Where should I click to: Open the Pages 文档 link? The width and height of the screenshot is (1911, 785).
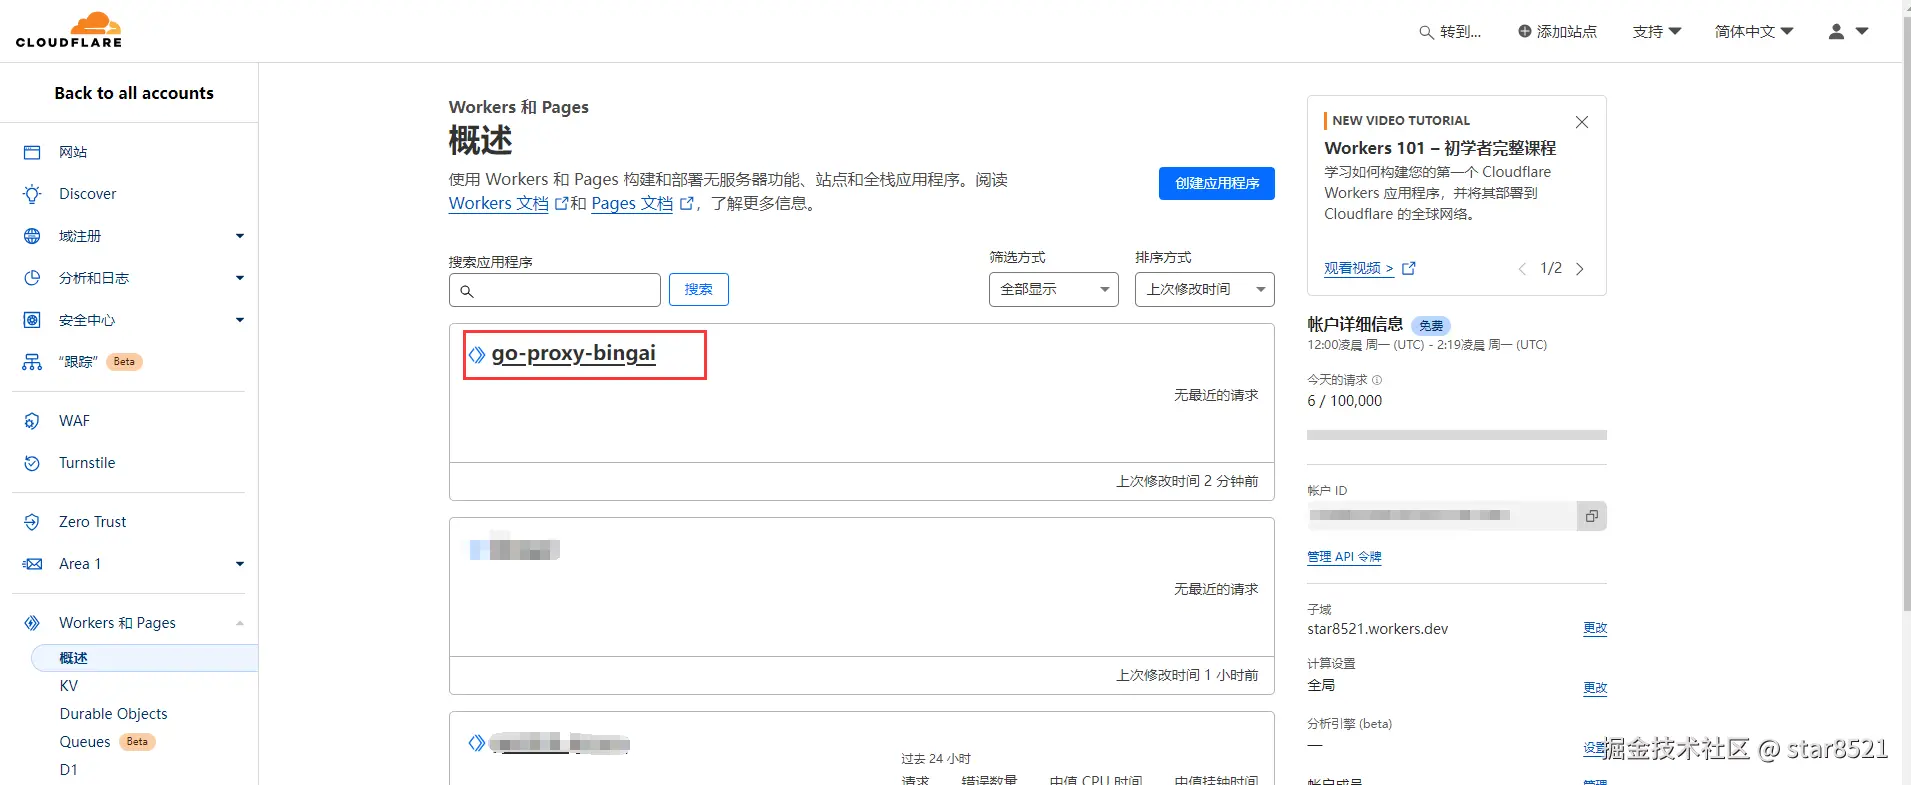tap(632, 203)
